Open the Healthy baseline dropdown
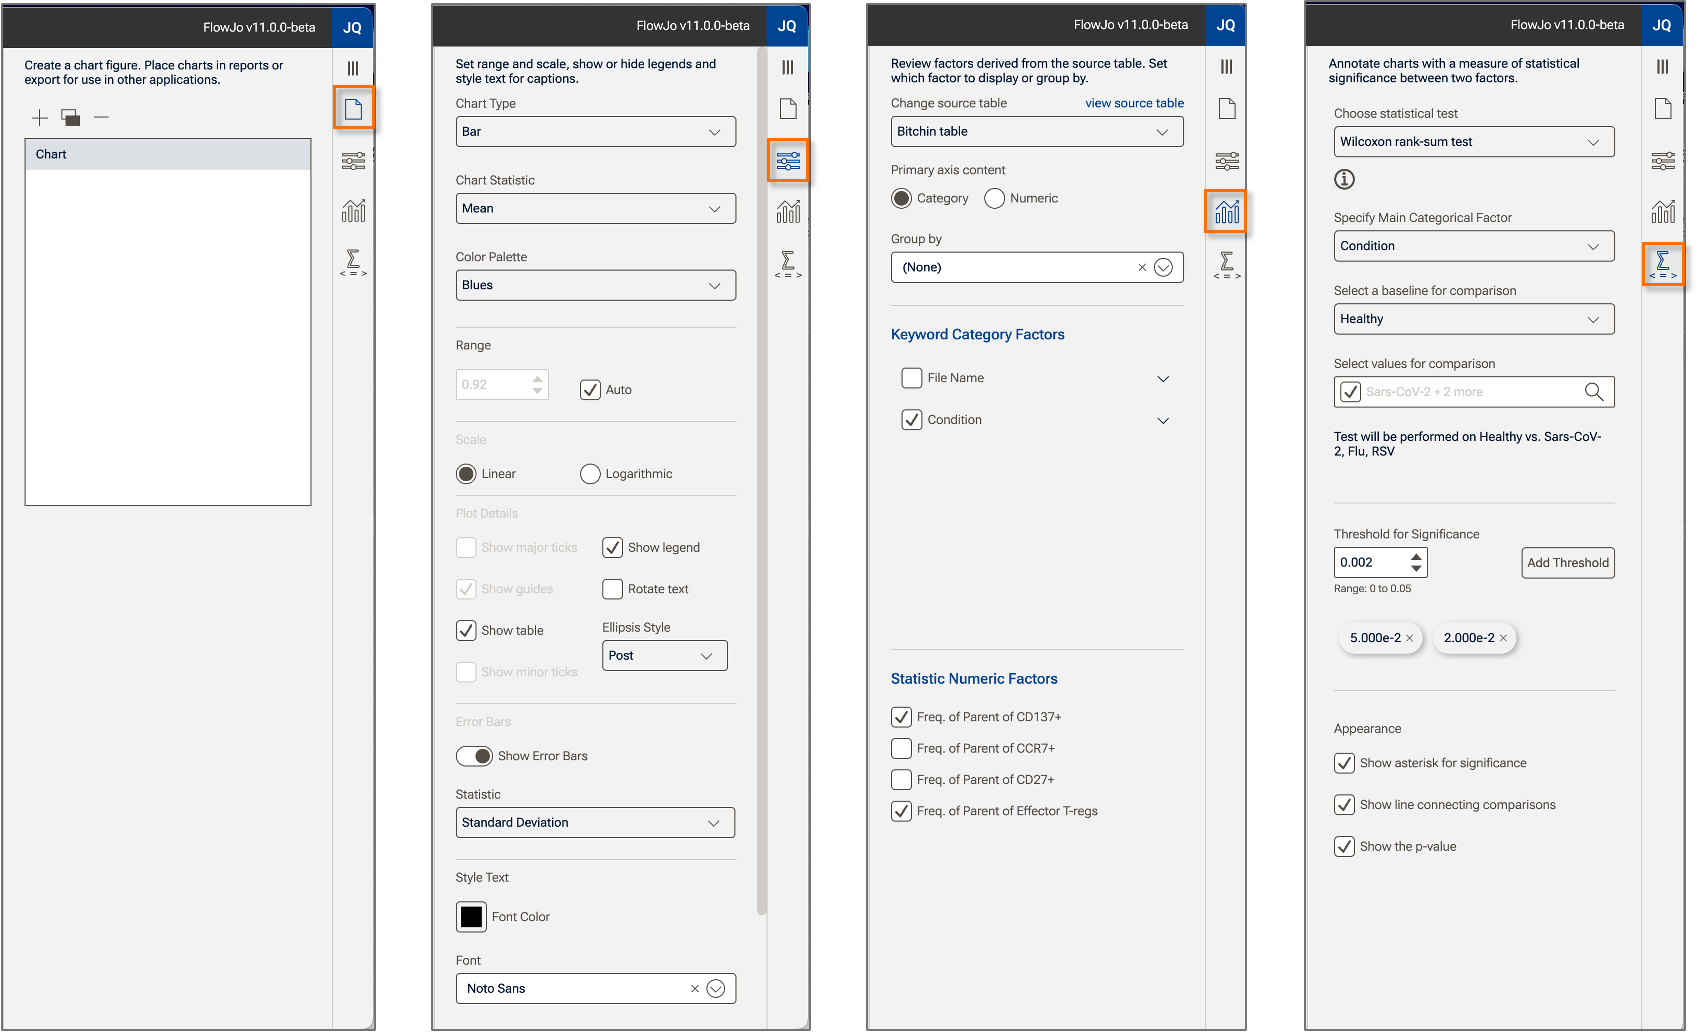The width and height of the screenshot is (1698, 1032). (1474, 319)
